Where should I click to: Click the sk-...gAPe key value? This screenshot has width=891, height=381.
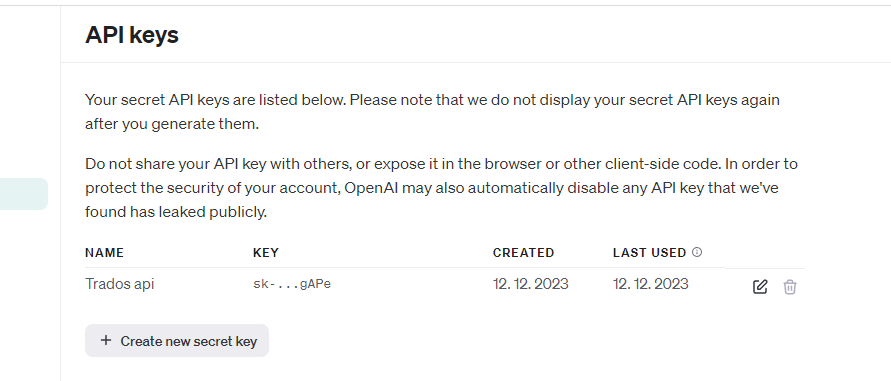(x=292, y=284)
